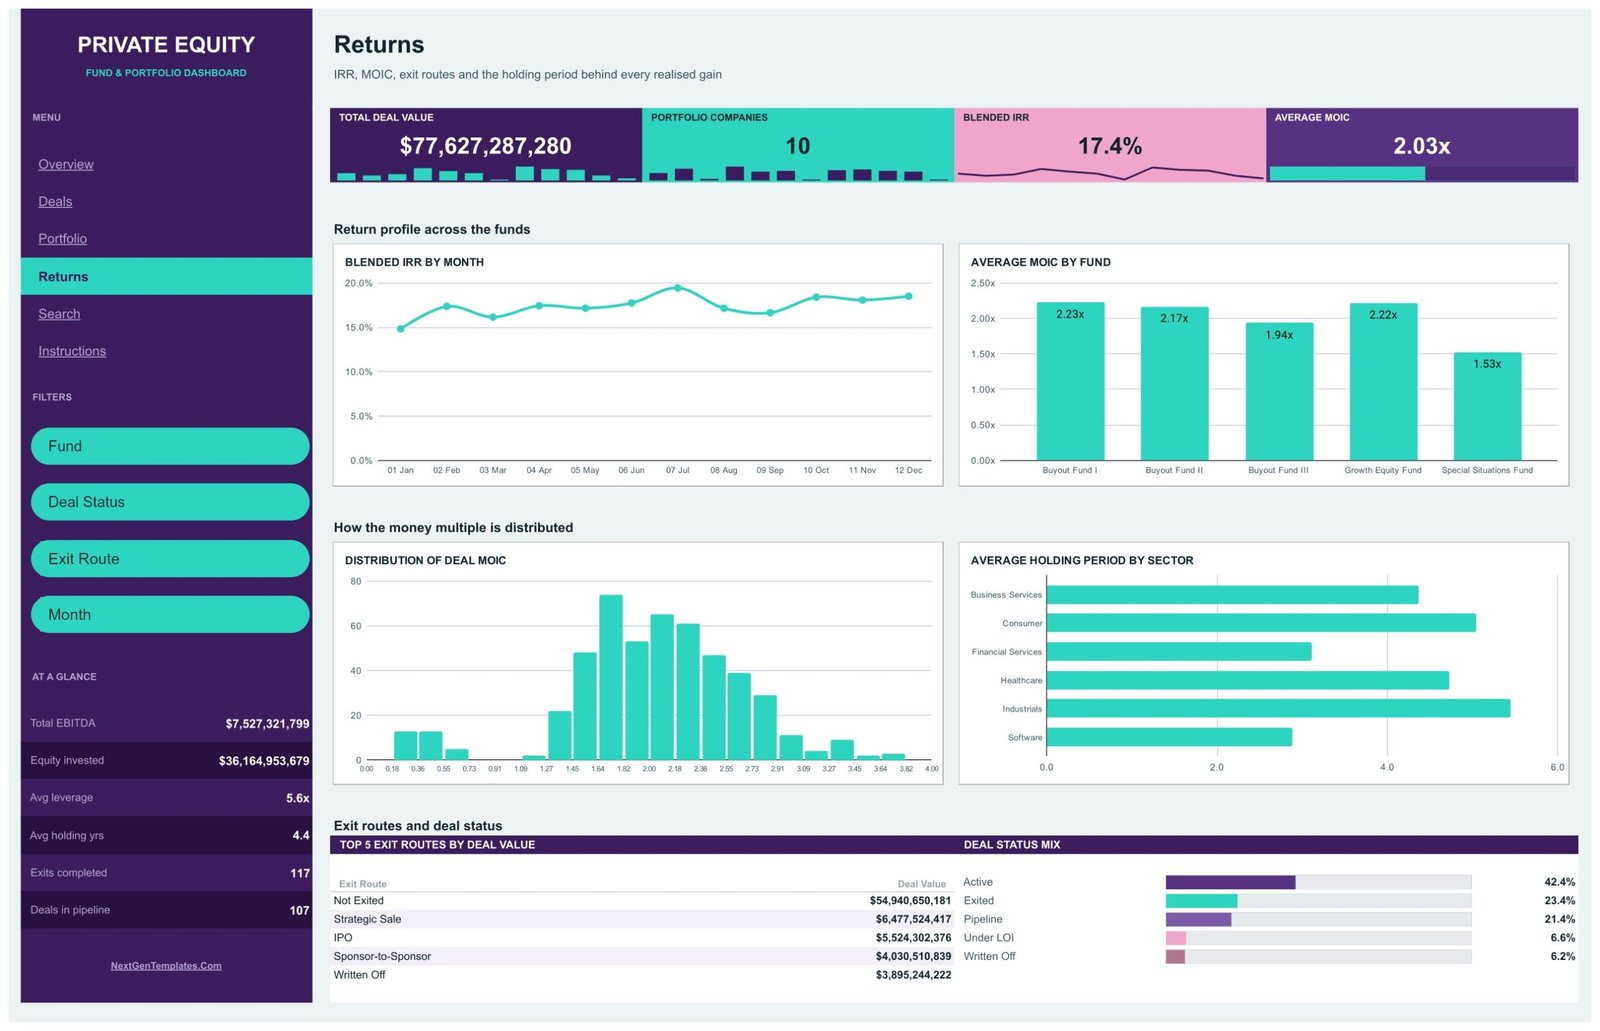Viewport: 1600px width, 1031px height.
Task: Click the $54,940,650,181 deal value
Action: 910,901
